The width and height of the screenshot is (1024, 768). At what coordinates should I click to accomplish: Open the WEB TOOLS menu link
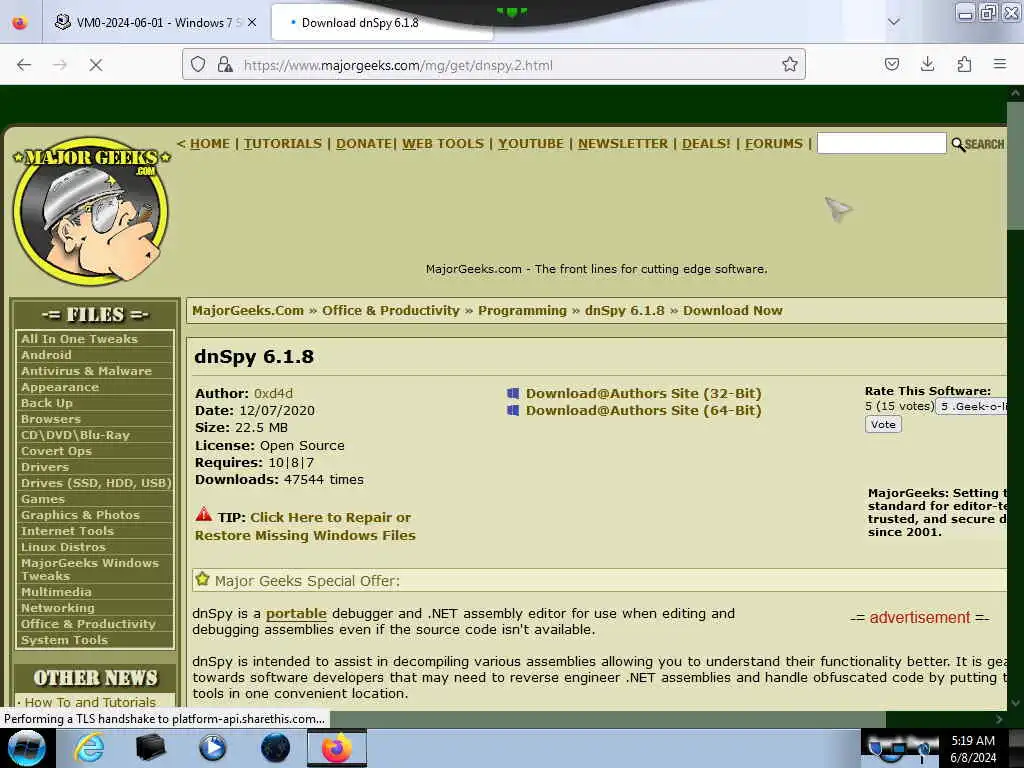tap(443, 144)
